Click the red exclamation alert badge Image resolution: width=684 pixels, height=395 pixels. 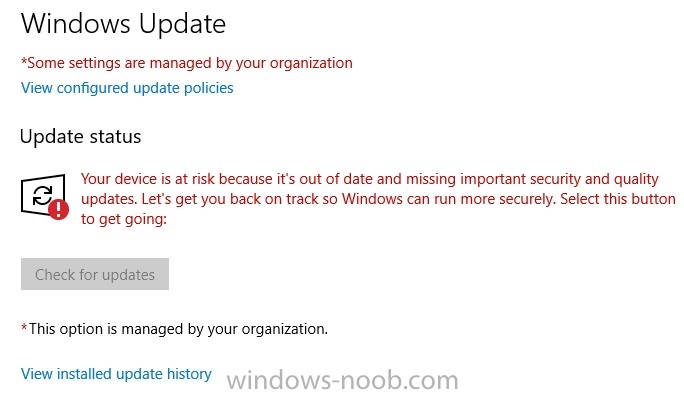pos(58,210)
